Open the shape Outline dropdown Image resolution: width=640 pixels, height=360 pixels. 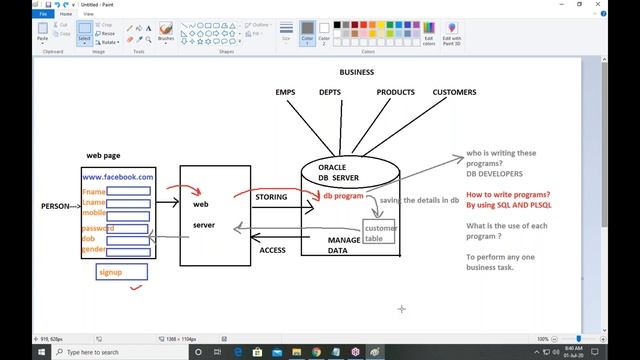(x=258, y=25)
